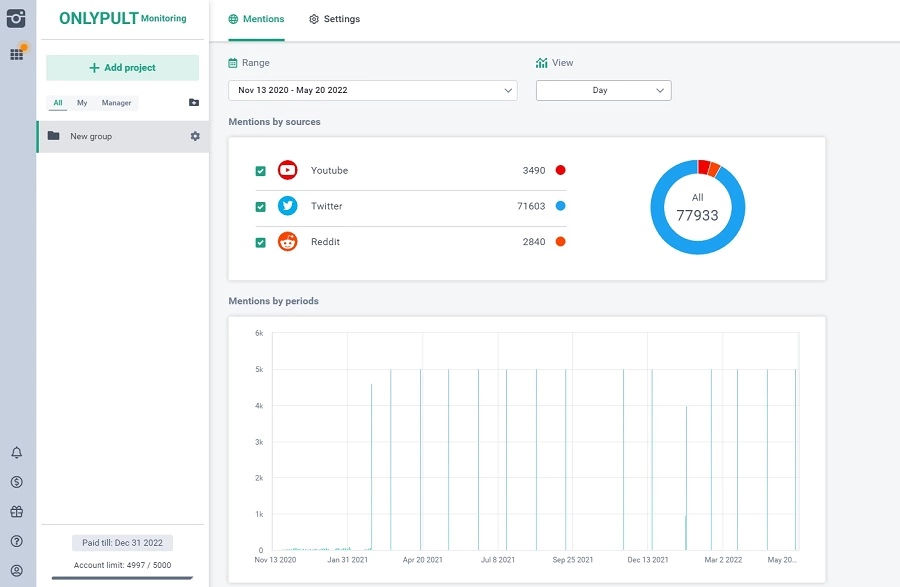Open user profile icon
Screen dimensions: 900x587
(16, 571)
